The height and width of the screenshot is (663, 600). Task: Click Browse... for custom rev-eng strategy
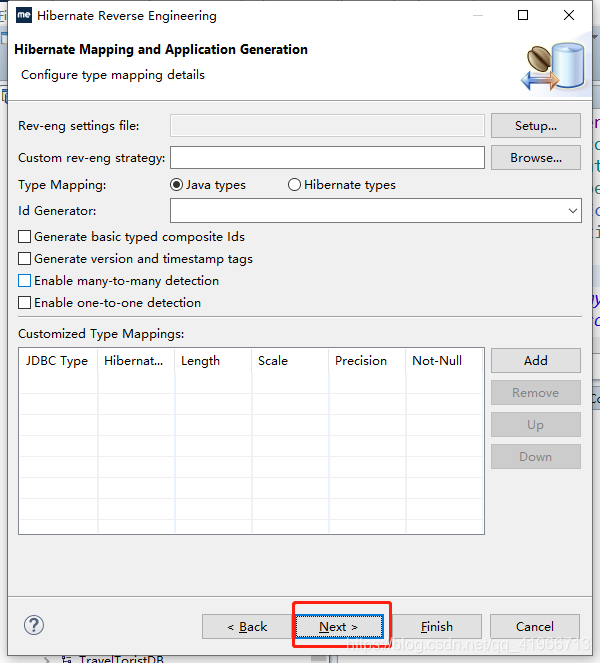(536, 158)
